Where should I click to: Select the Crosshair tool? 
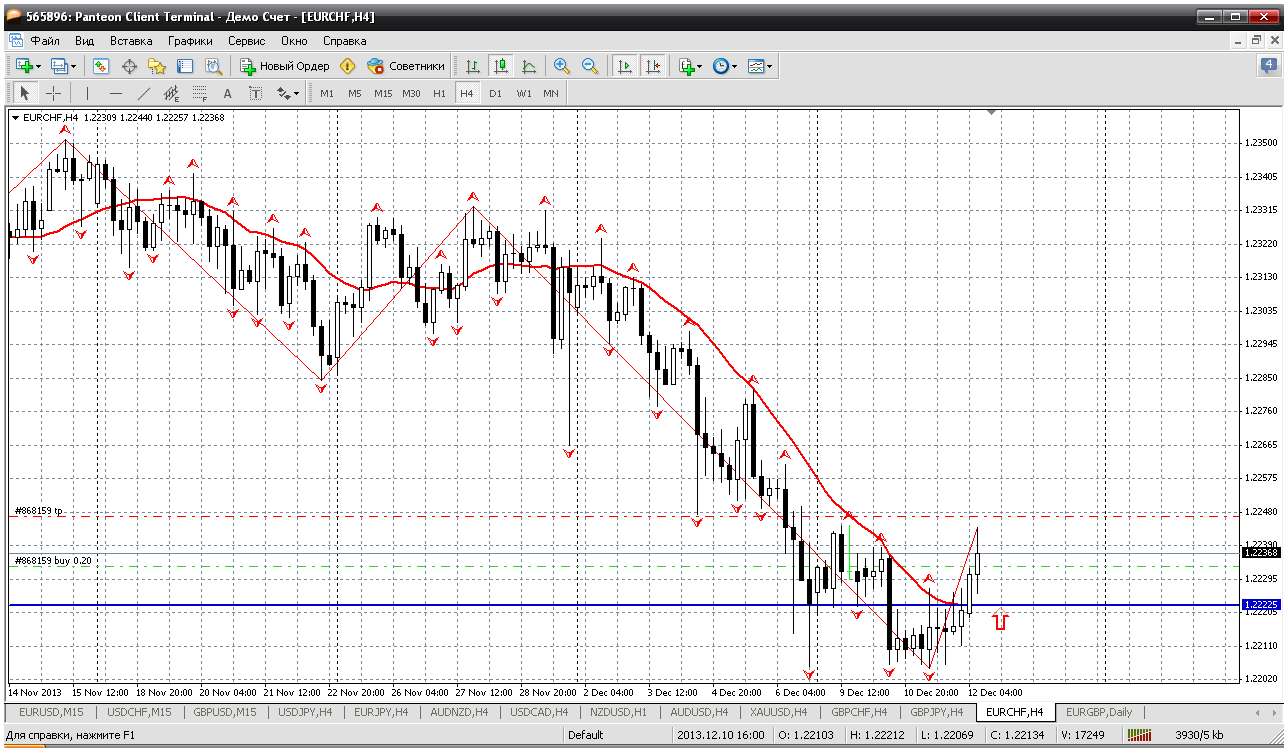[x=53, y=93]
